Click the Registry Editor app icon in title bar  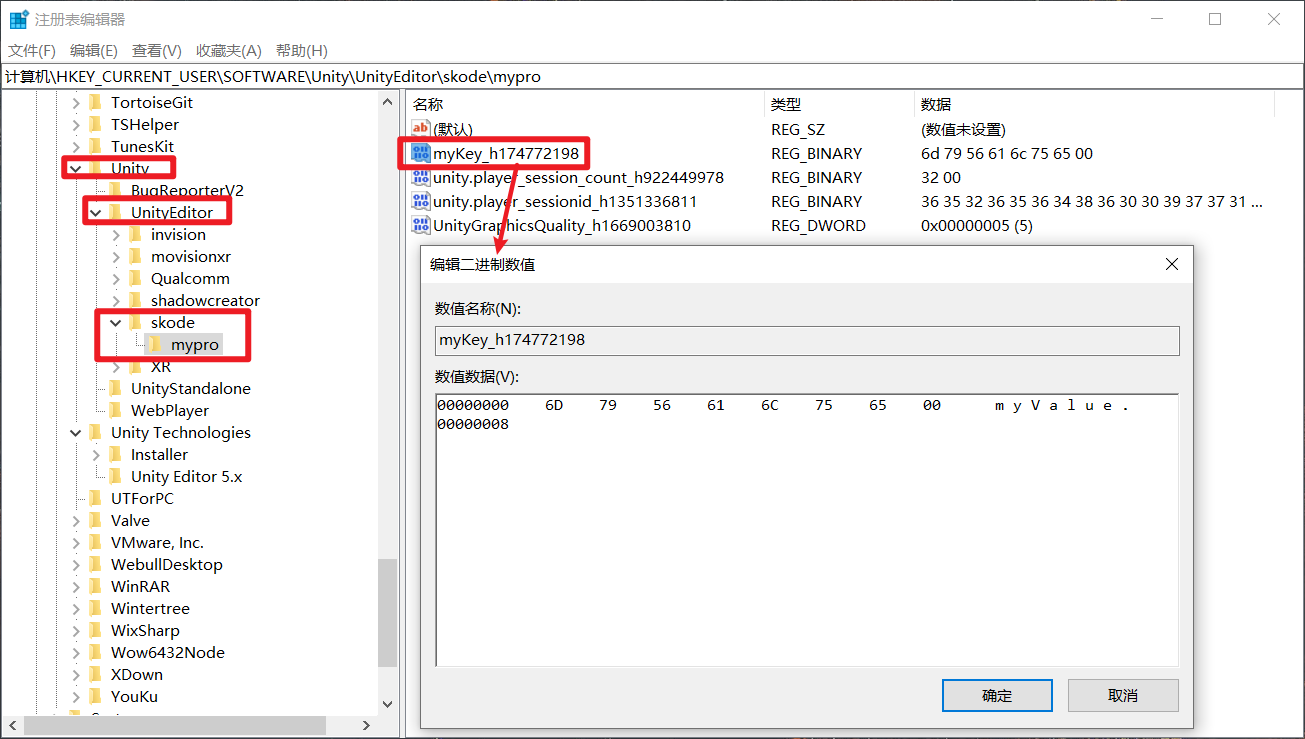[19, 19]
